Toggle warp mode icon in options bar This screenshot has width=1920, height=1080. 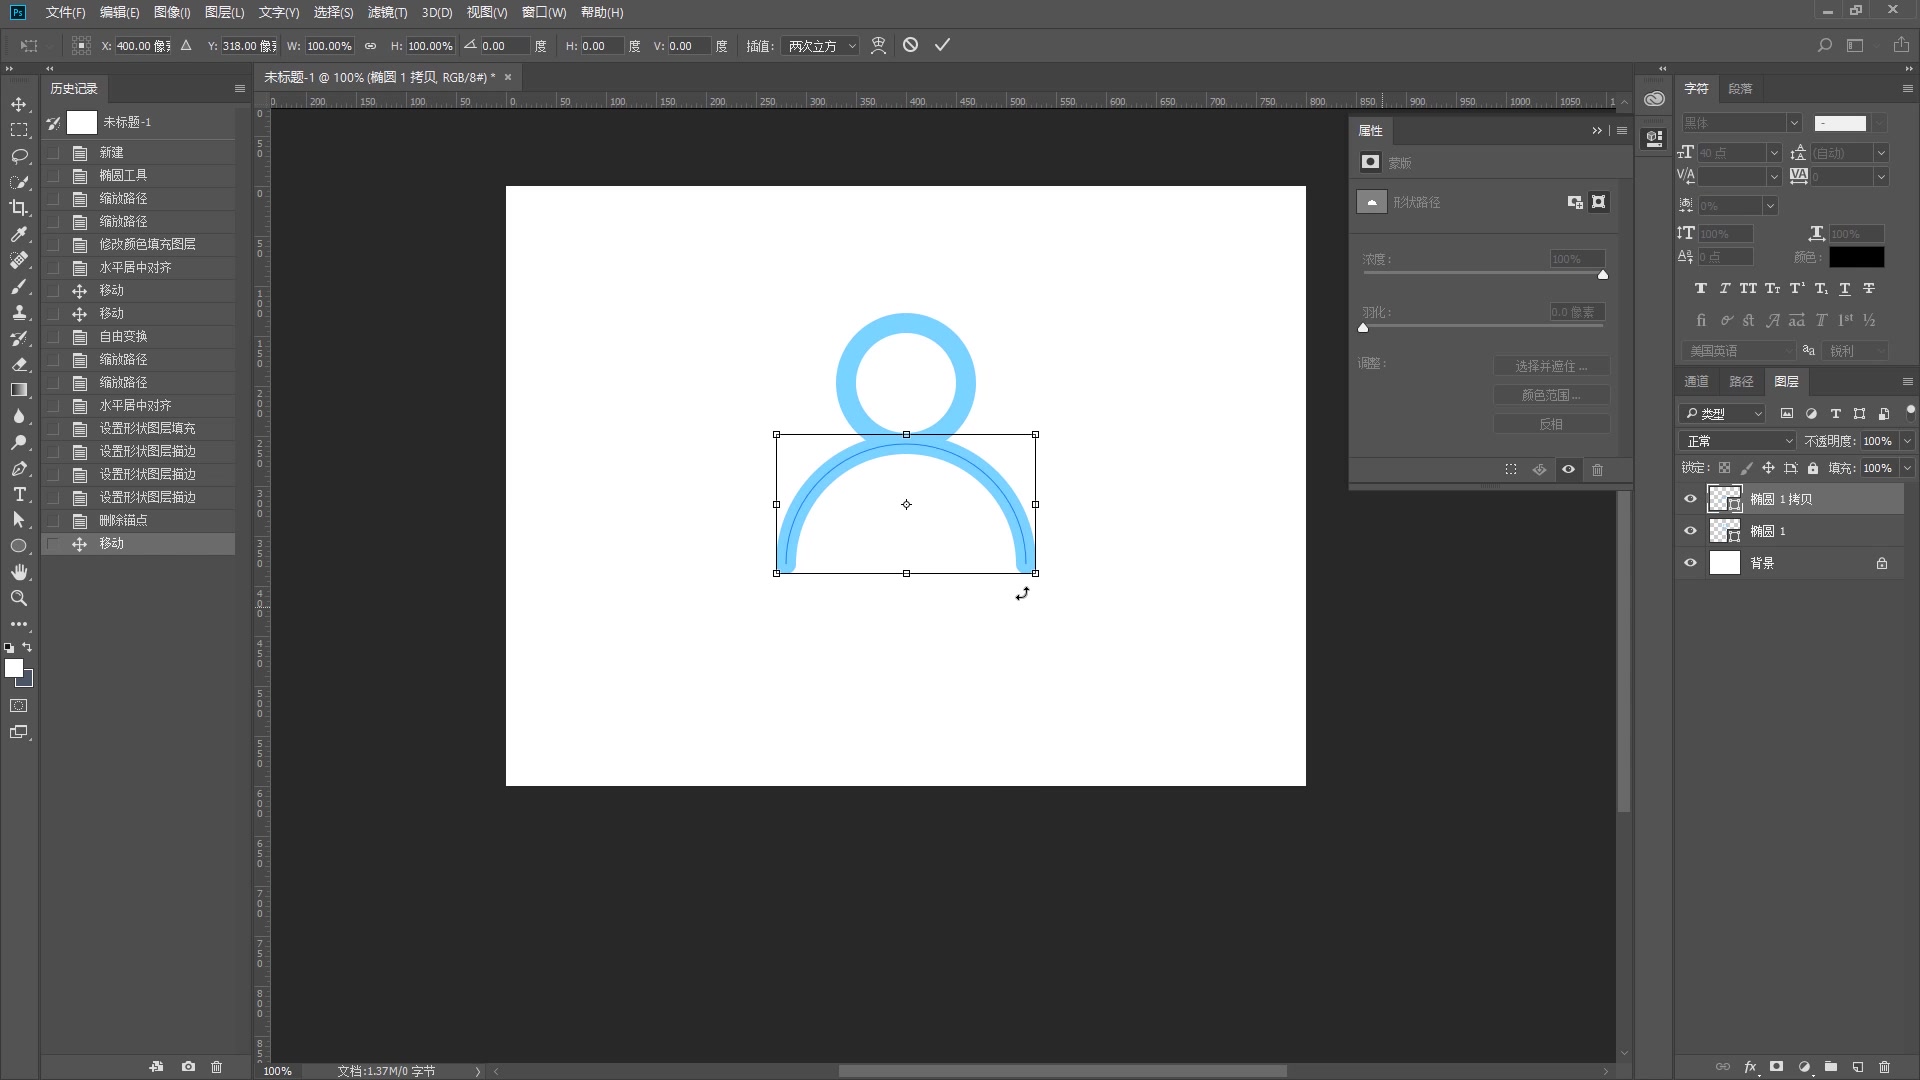point(878,45)
